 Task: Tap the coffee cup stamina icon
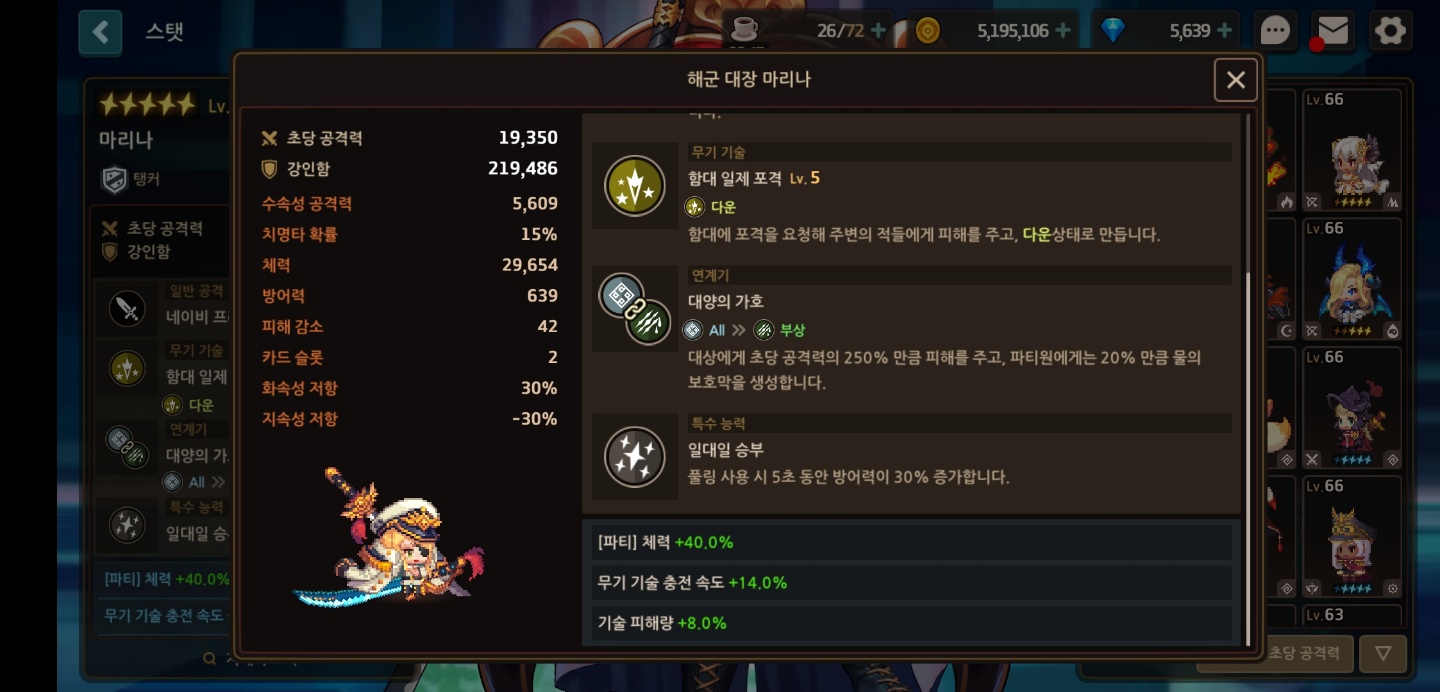744,29
